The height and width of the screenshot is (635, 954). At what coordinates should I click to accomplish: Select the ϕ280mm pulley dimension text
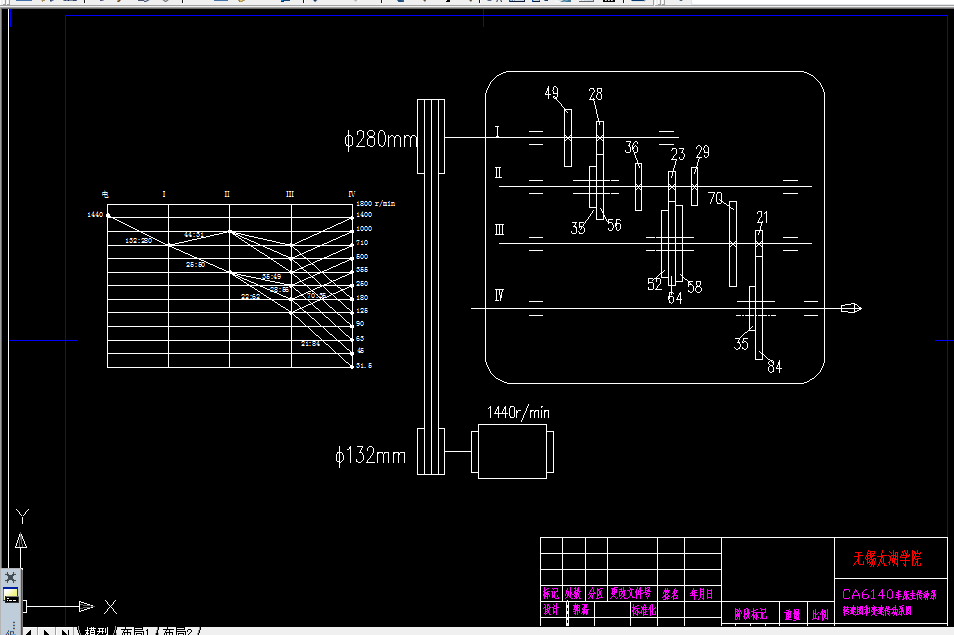[380, 139]
